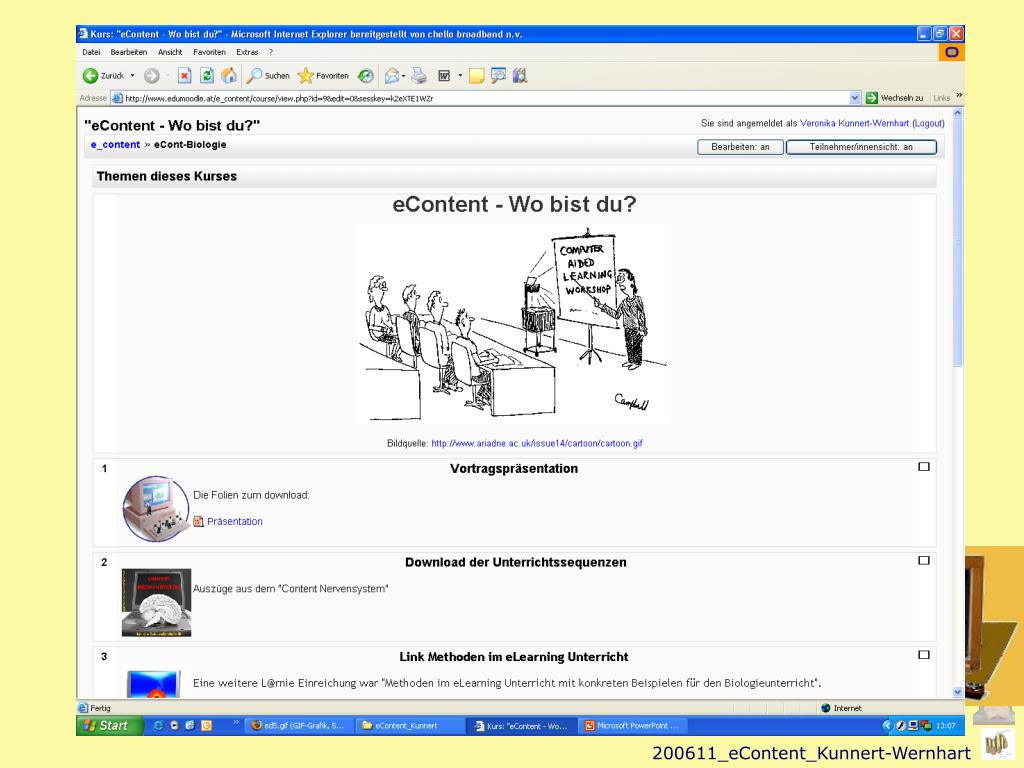Click the page scrollbar down arrow
This screenshot has height=768, width=1024.
point(958,692)
